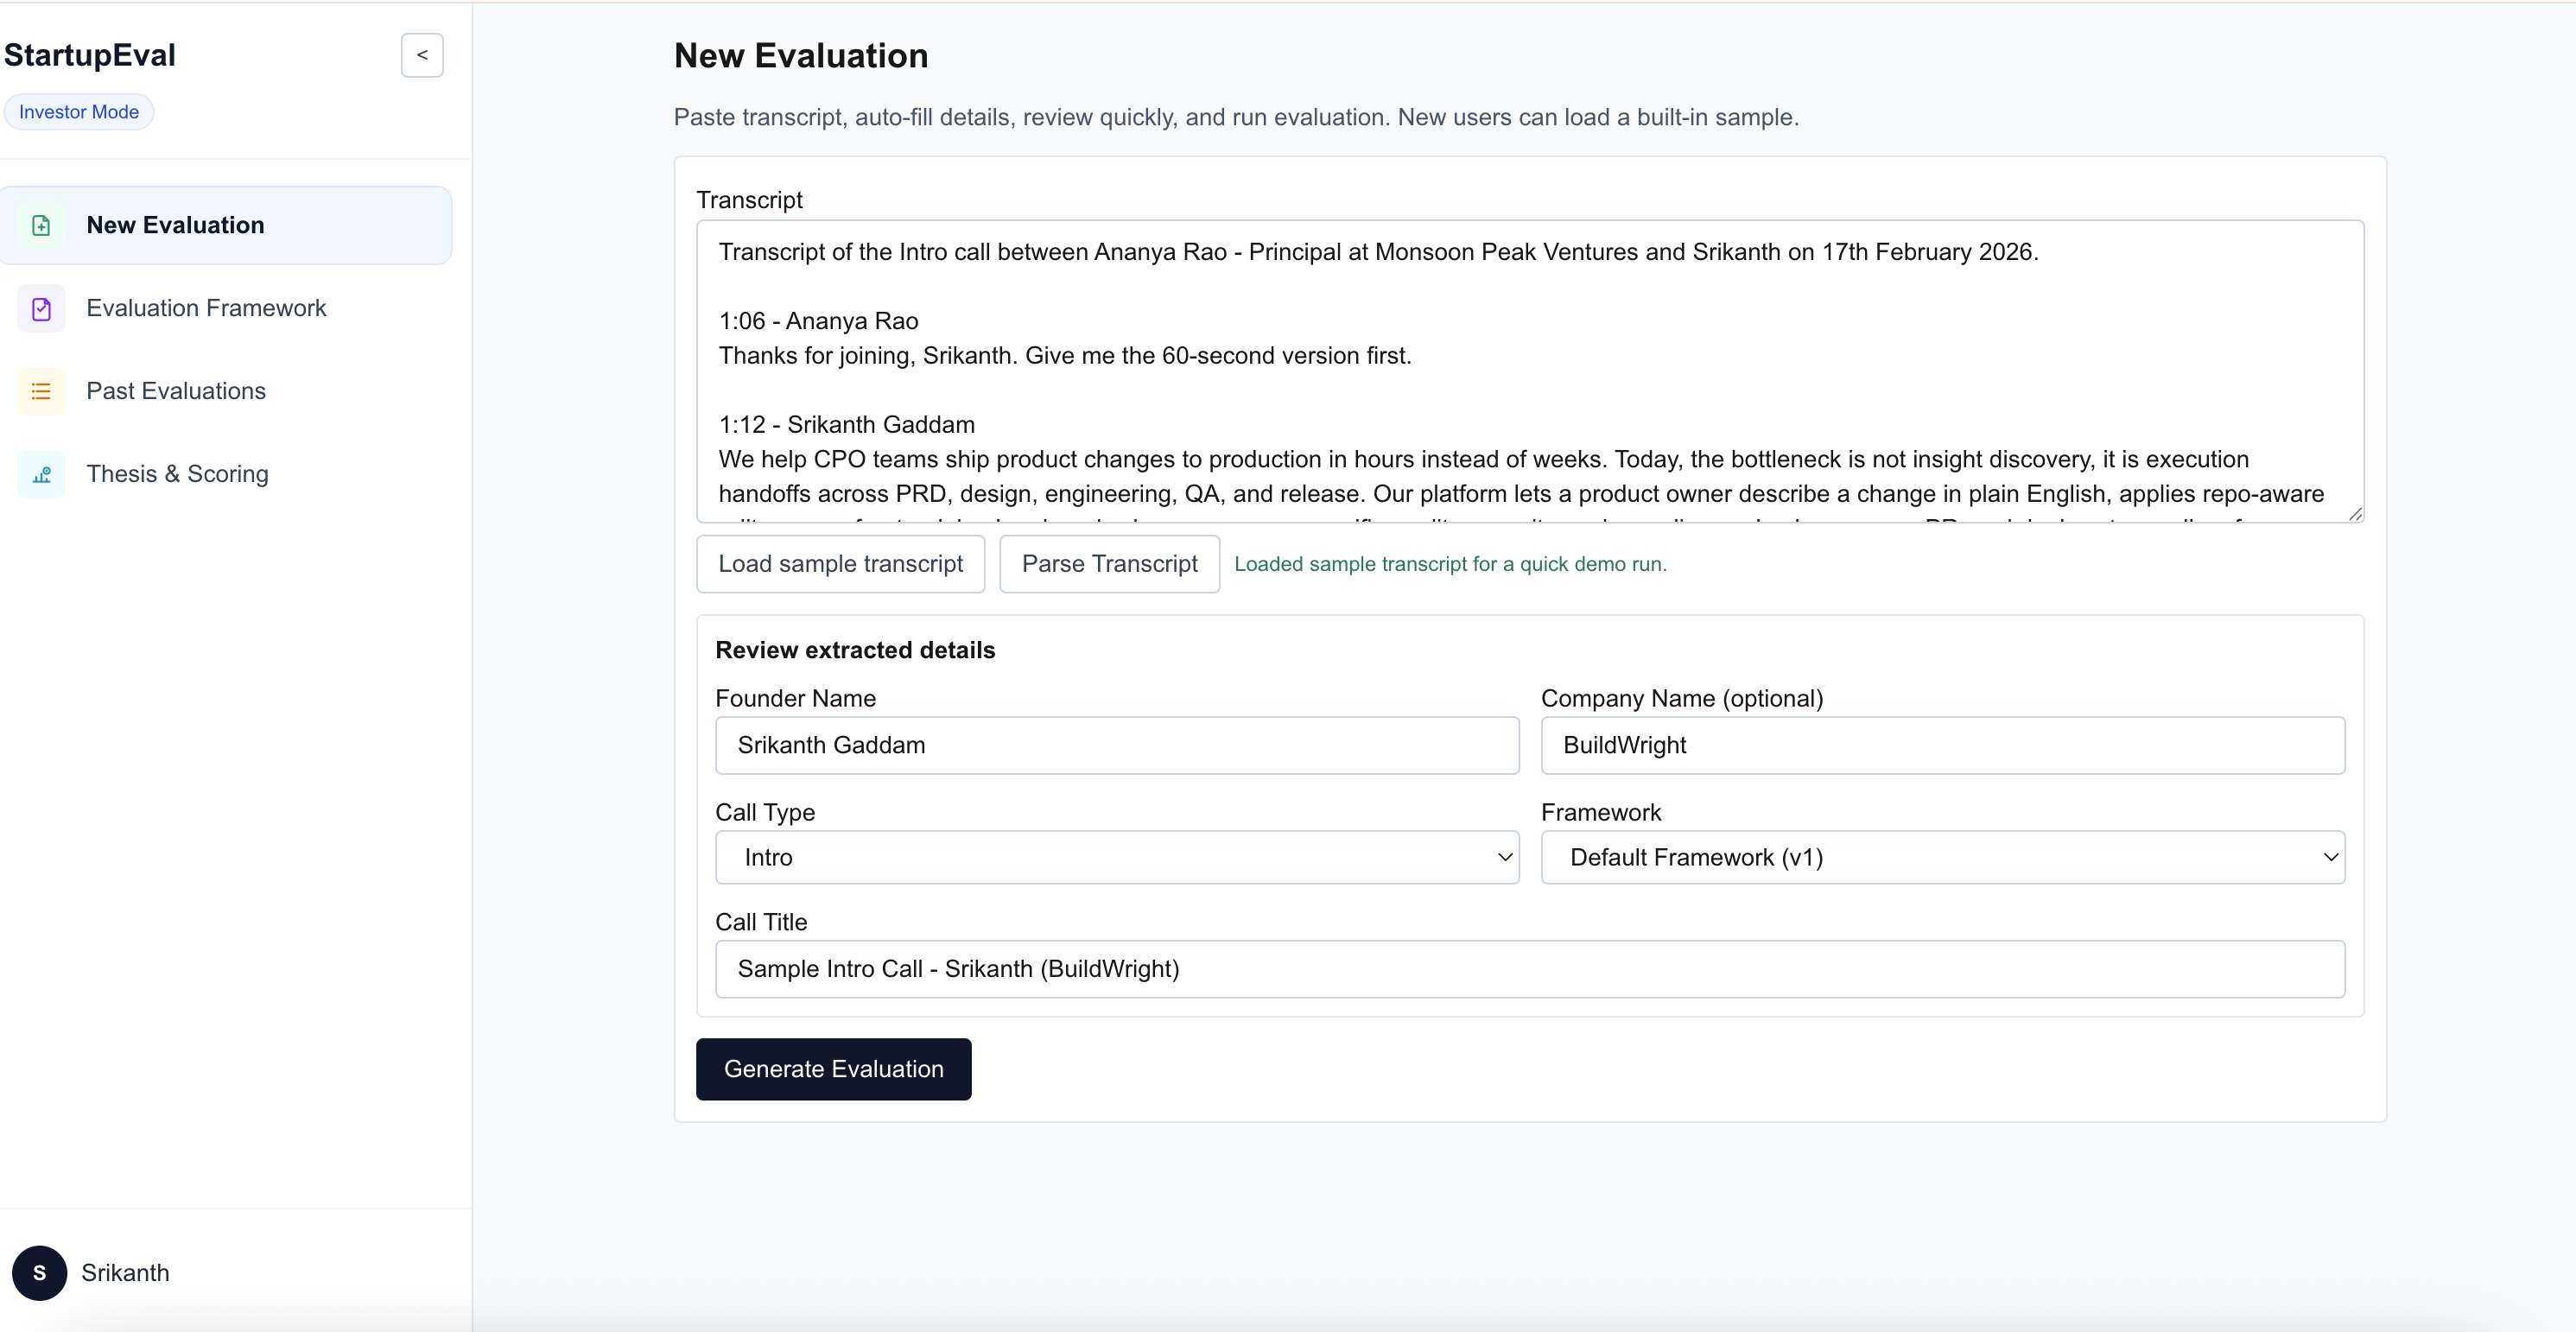
Task: Collapse the sidebar with the arrow button
Action: click(422, 55)
